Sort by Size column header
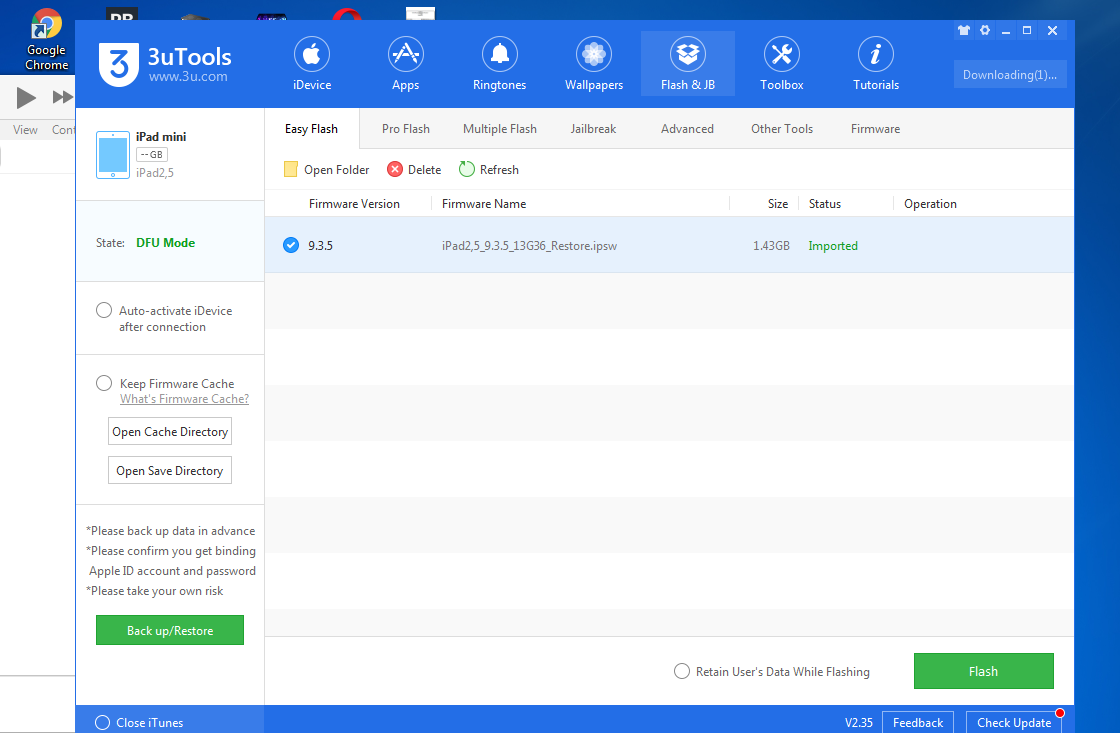This screenshot has width=1120, height=733. [x=778, y=204]
